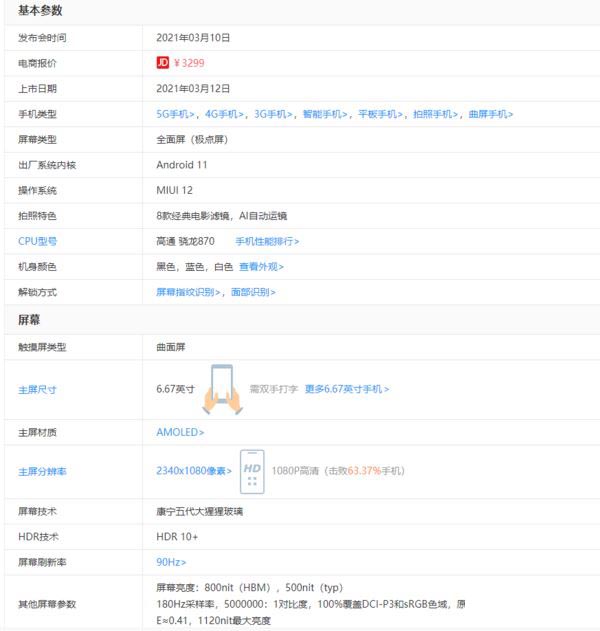The width and height of the screenshot is (600, 631).
Task: Click the 180Hz采样率 parameters line
Action: [311, 604]
